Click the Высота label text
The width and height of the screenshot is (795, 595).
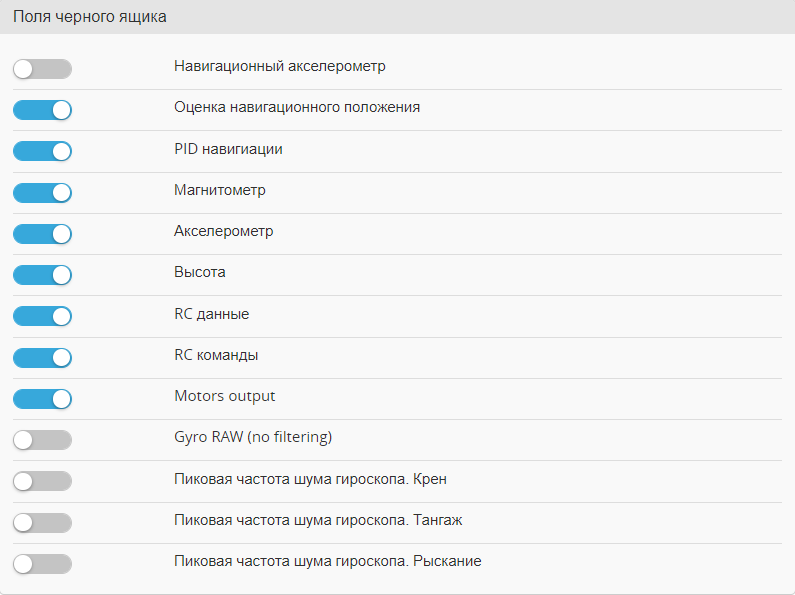[199, 272]
